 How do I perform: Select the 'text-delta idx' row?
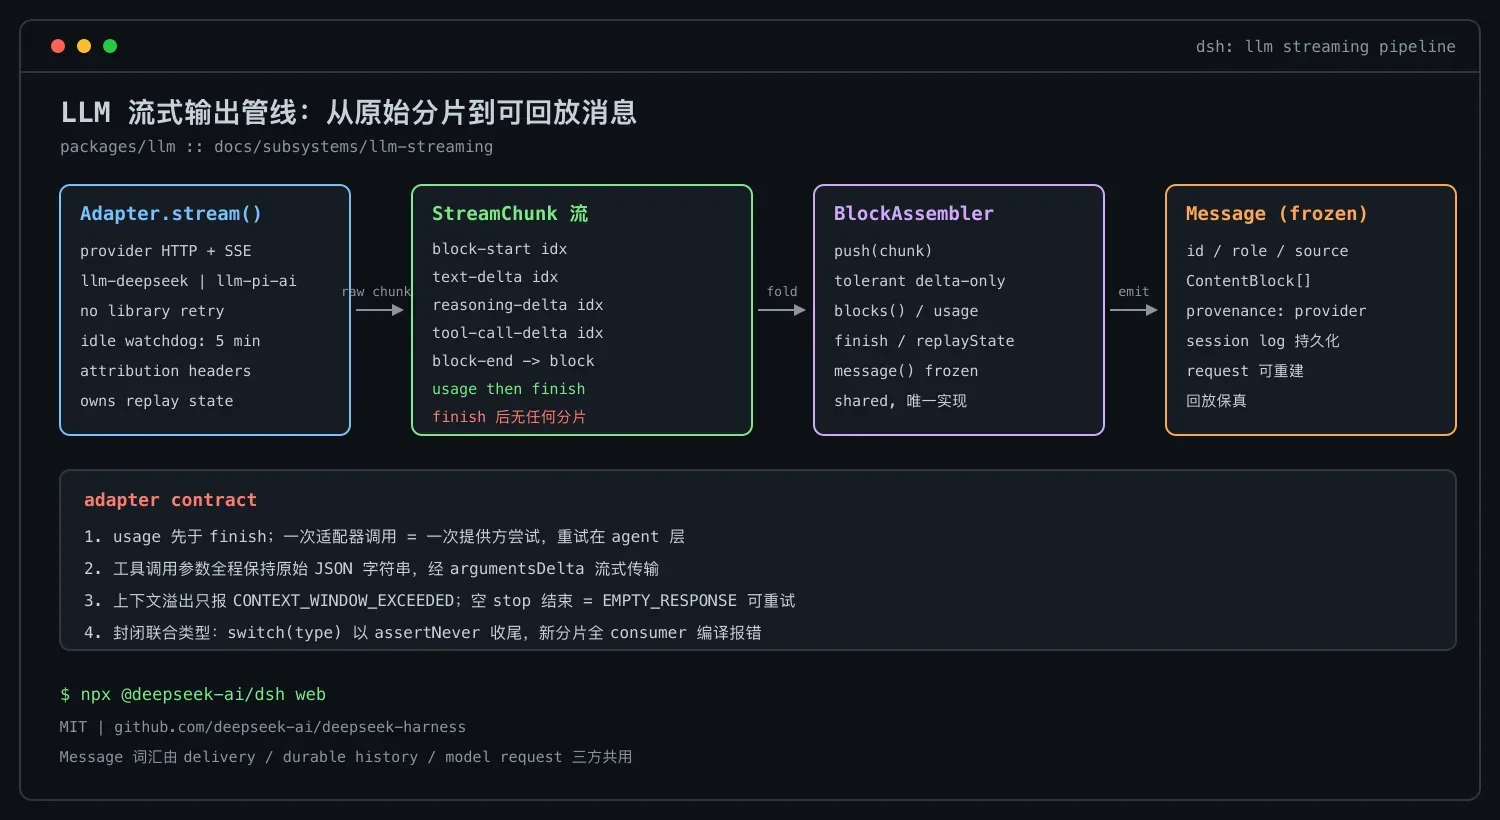[x=495, y=277]
